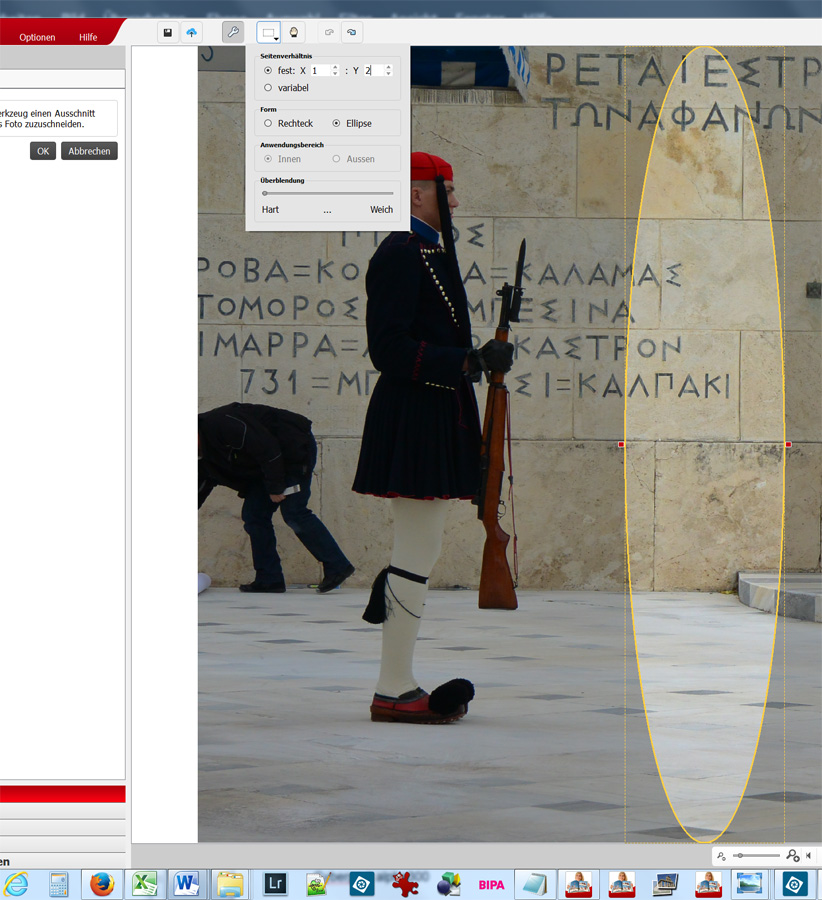Click the left red handle of ellipse selection

click(621, 445)
